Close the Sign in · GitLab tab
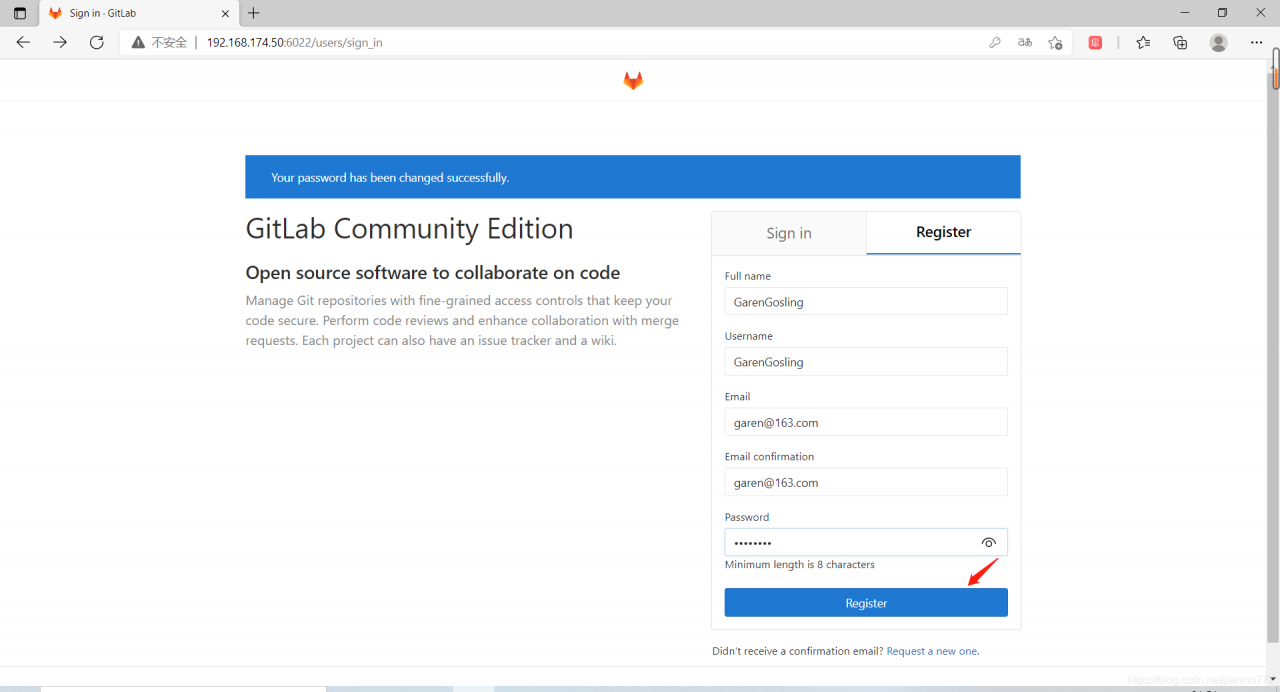The image size is (1280, 692). click(225, 13)
